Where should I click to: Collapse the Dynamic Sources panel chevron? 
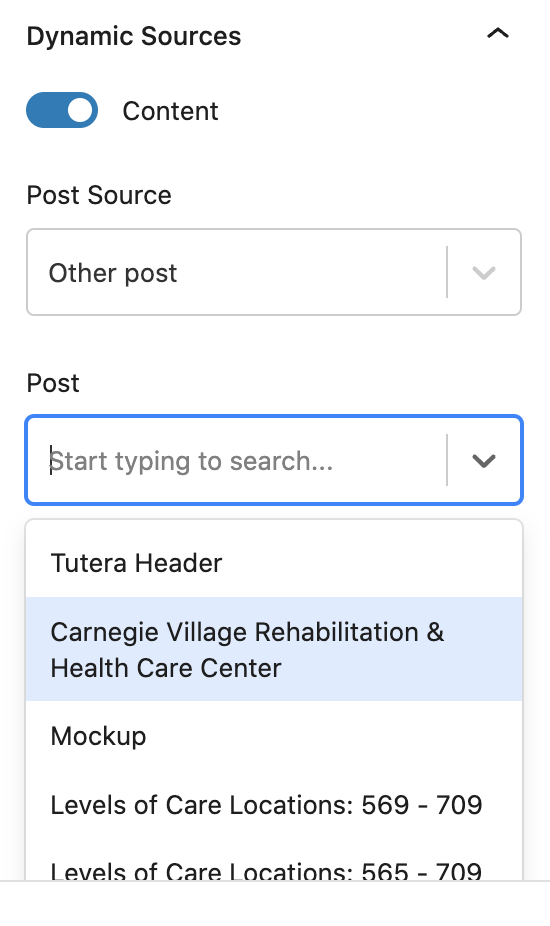[x=497, y=34]
